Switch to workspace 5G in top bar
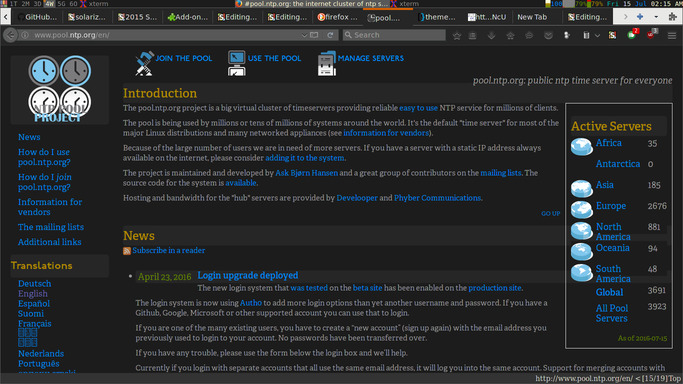The height and width of the screenshot is (384, 683). click(x=61, y=3)
